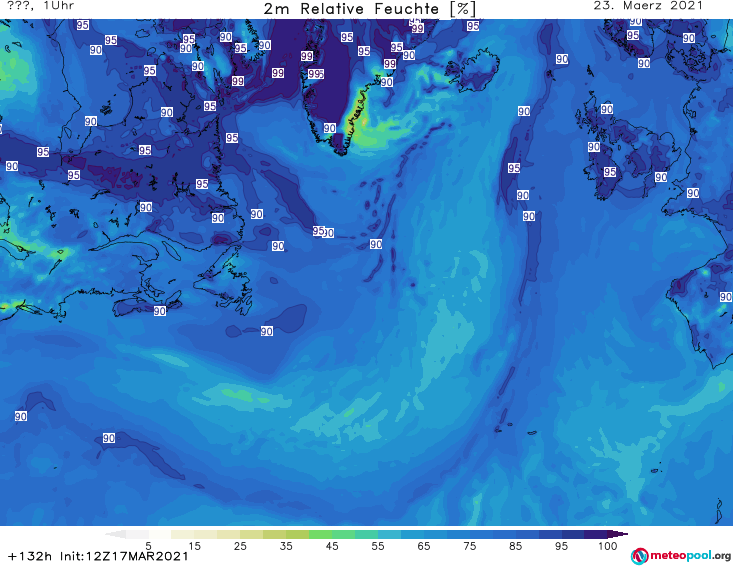The image size is (733, 566).
Task: Click the legend value '25'
Action: (x=240, y=546)
